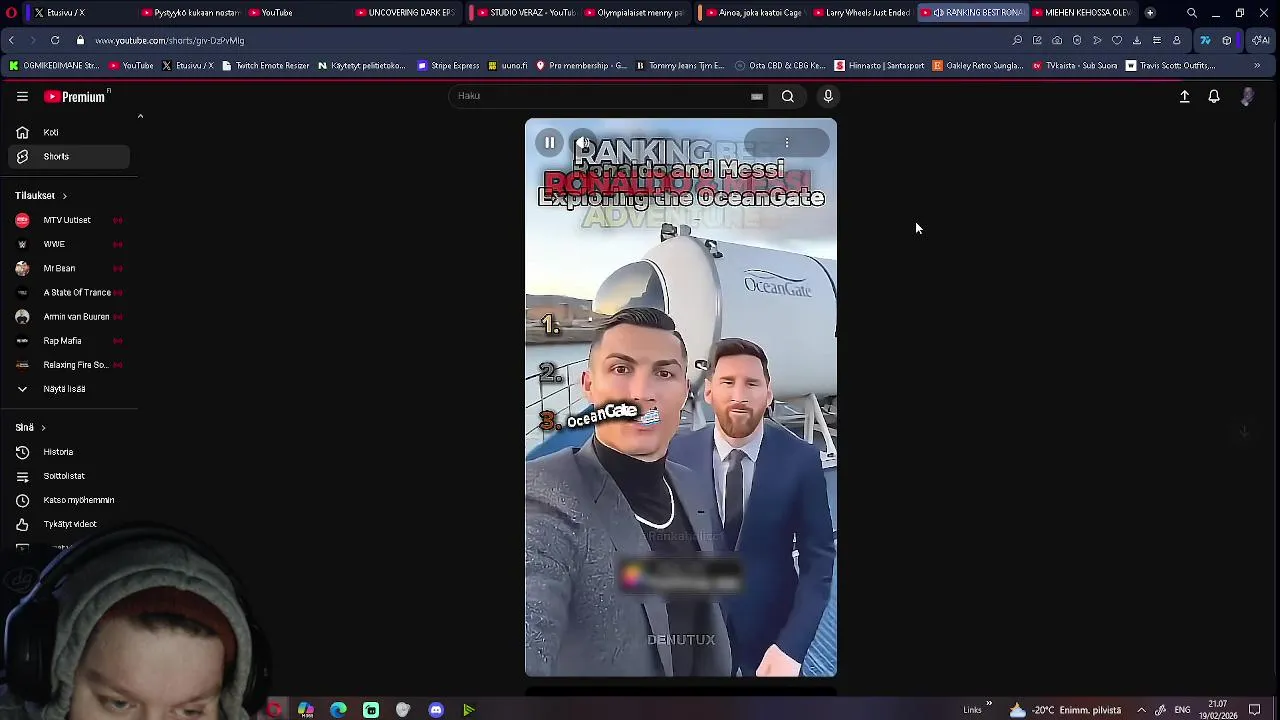This screenshot has width=1280, height=720.
Task: Mute the Shorts video volume
Action: [x=583, y=143]
